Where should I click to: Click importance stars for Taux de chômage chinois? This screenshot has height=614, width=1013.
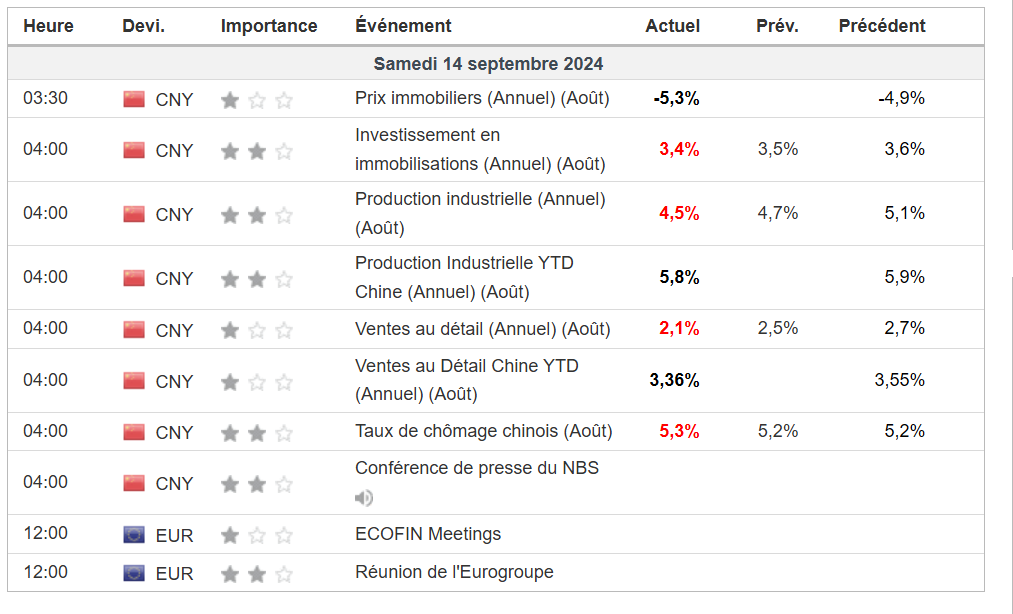(257, 432)
